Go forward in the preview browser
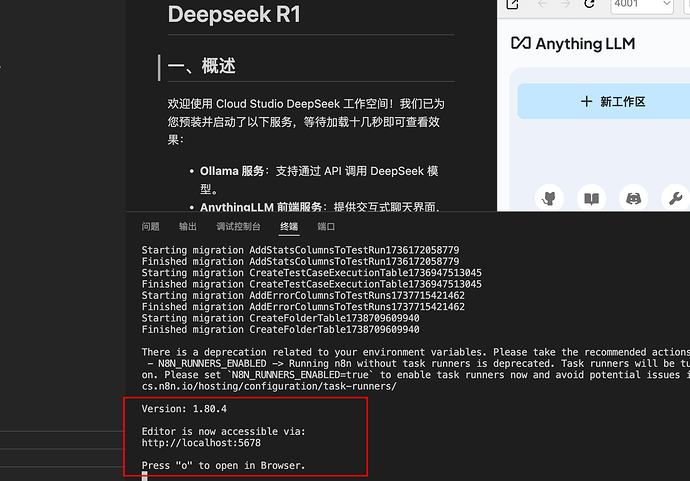Screen dimensions: 690x481 point(565,4)
